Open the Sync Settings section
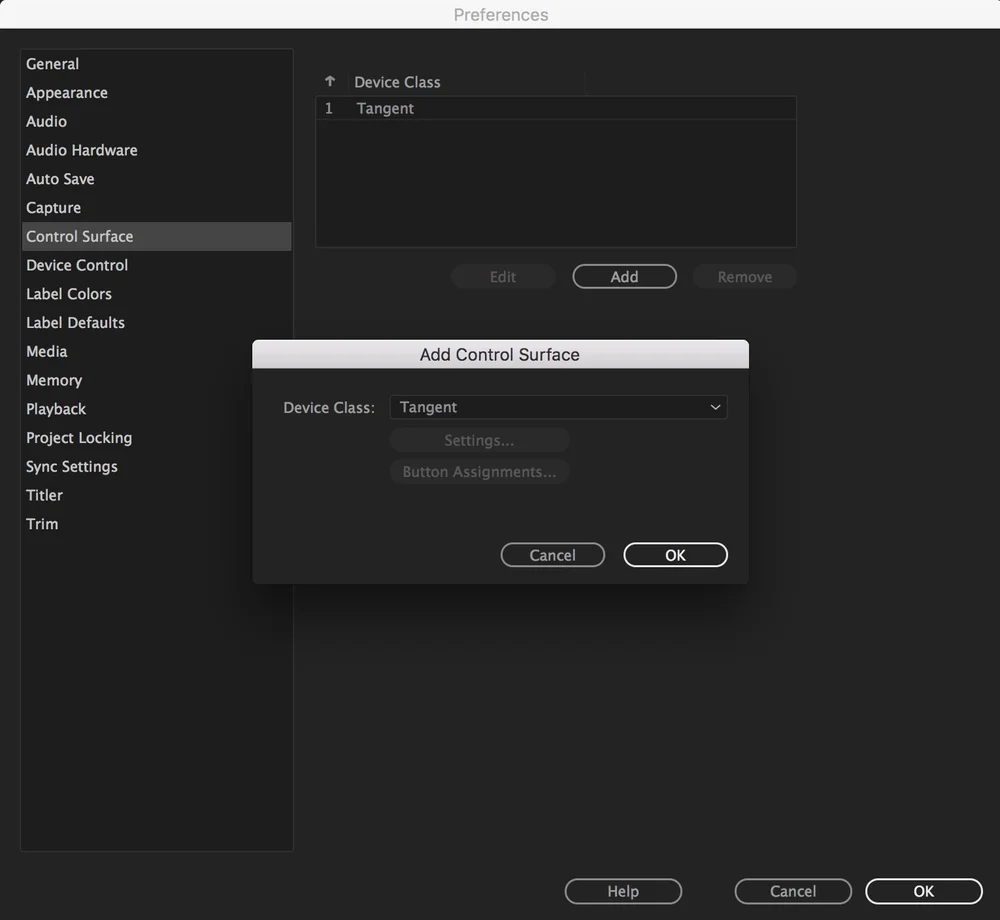Image resolution: width=1000 pixels, height=920 pixels. pos(71,466)
